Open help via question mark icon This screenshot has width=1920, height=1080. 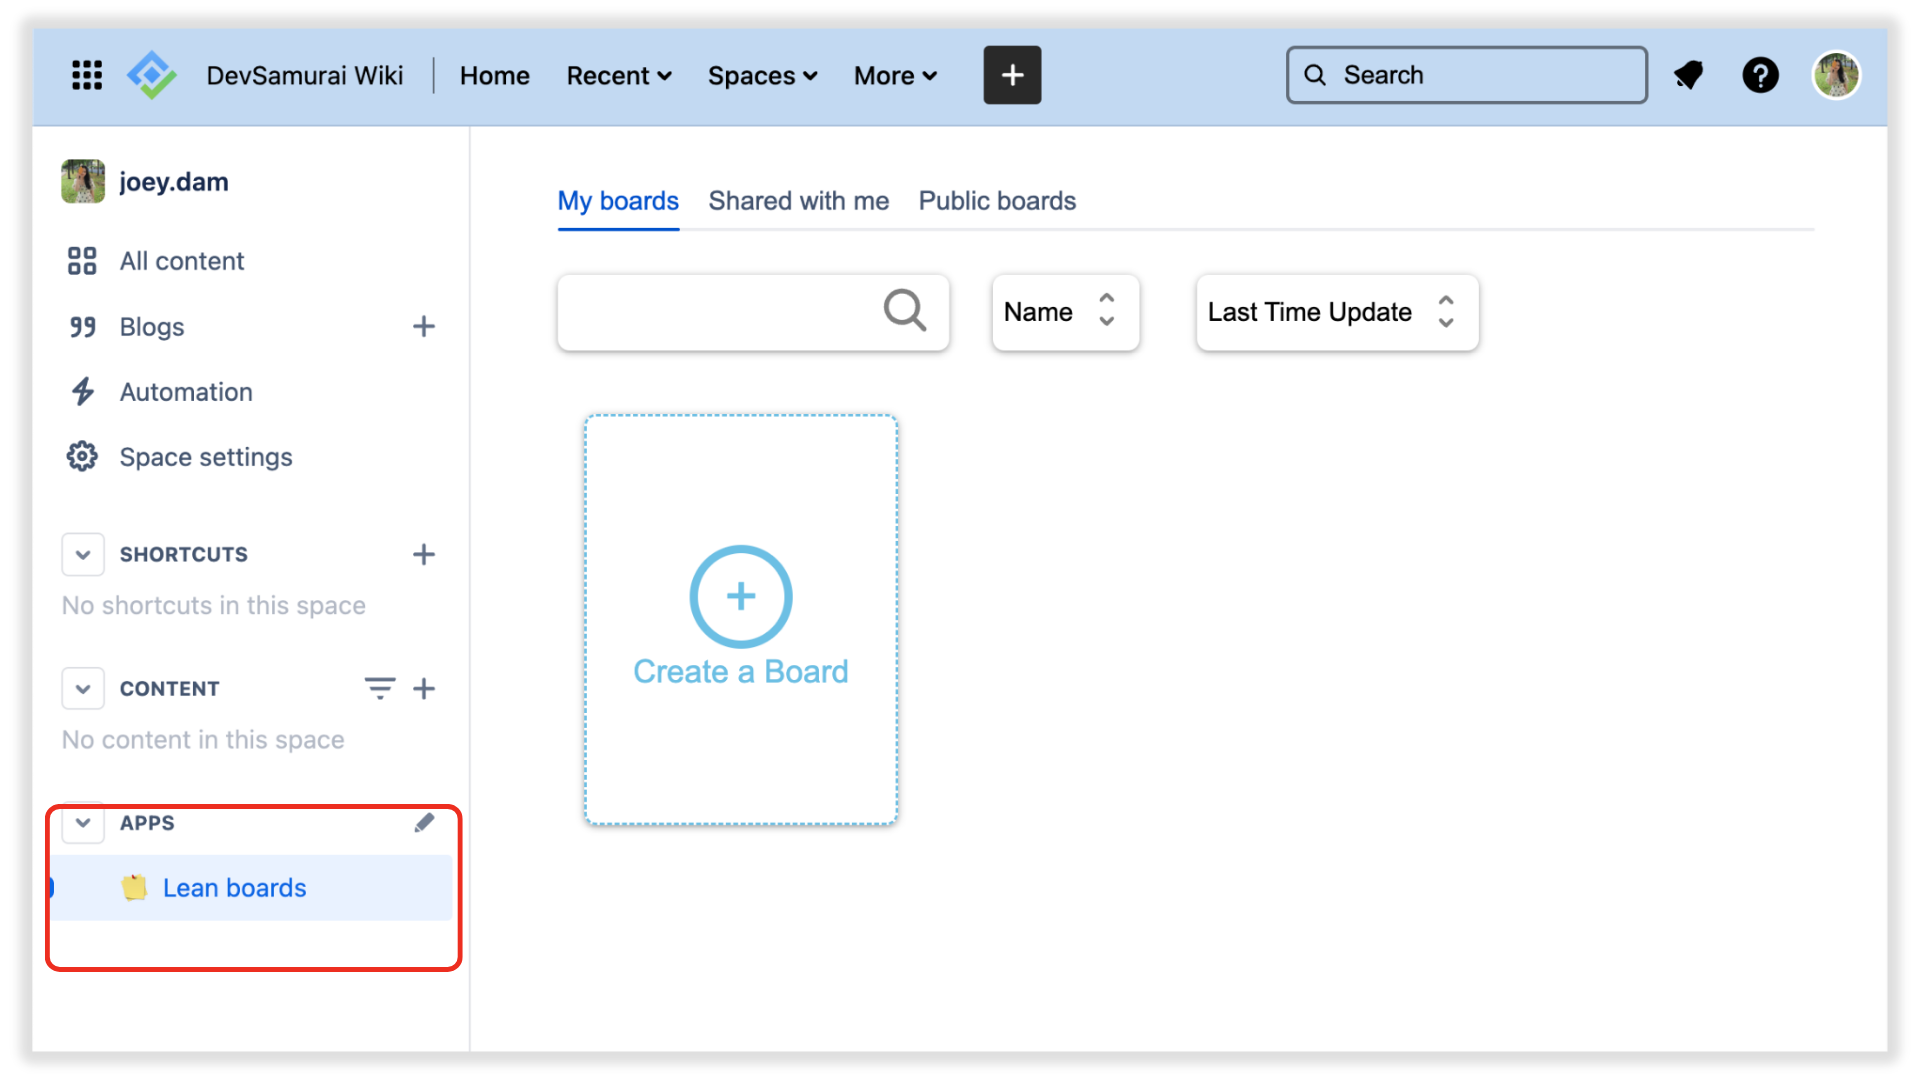[x=1761, y=75]
